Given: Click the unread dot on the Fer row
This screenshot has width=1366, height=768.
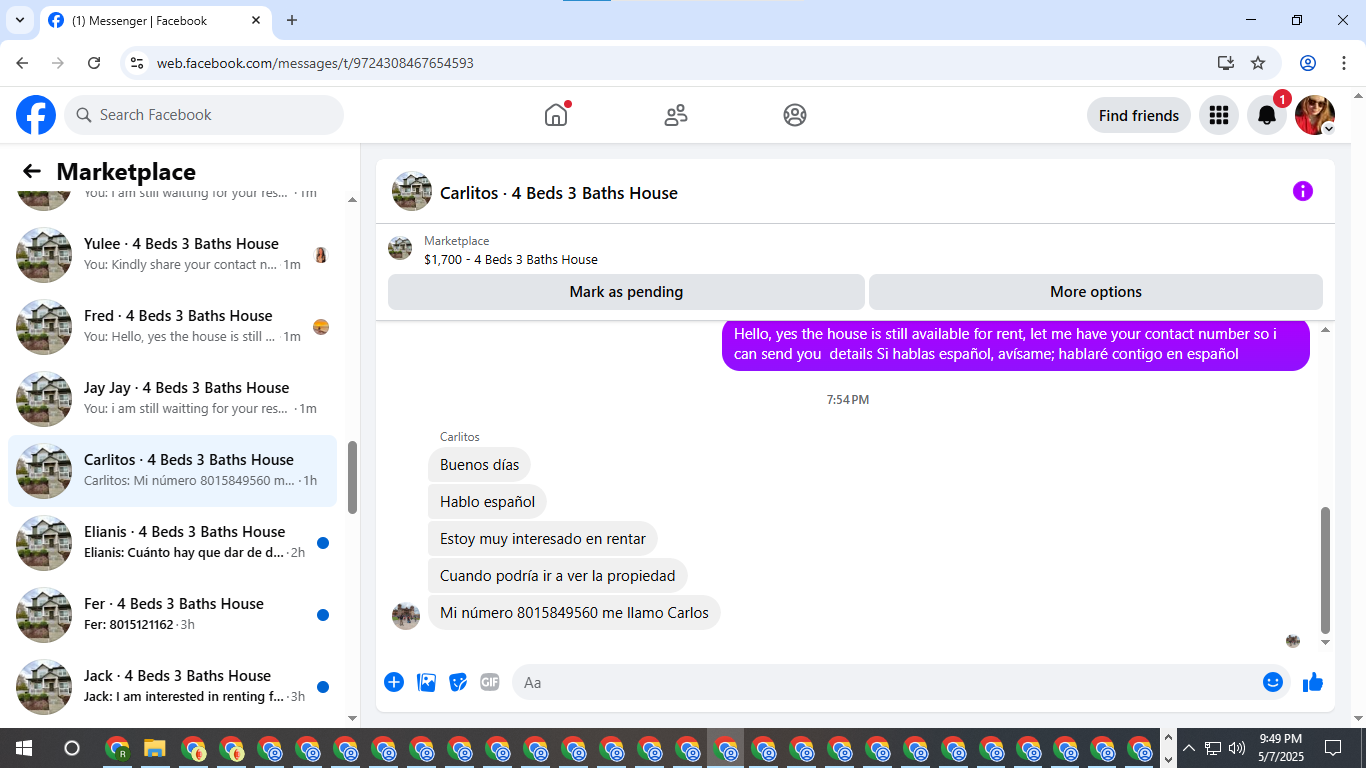Looking at the screenshot, I should point(323,615).
